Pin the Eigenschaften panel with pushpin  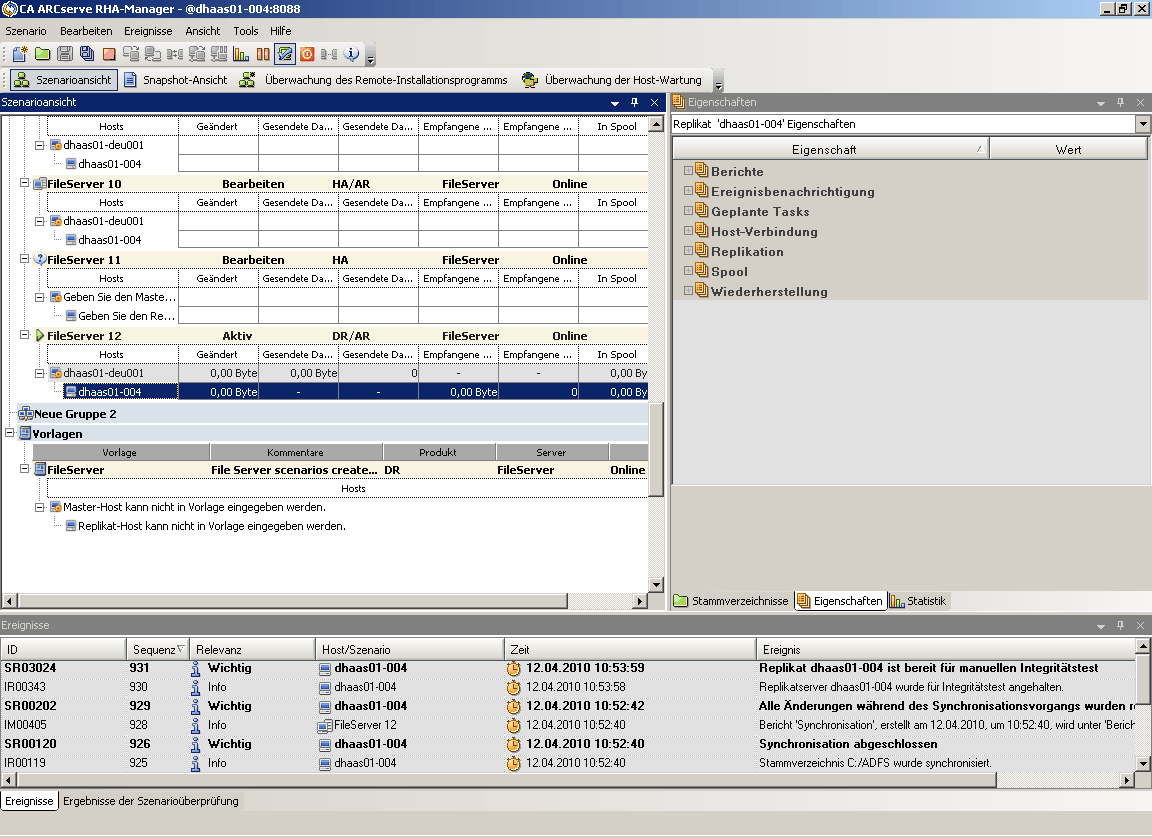[1120, 102]
